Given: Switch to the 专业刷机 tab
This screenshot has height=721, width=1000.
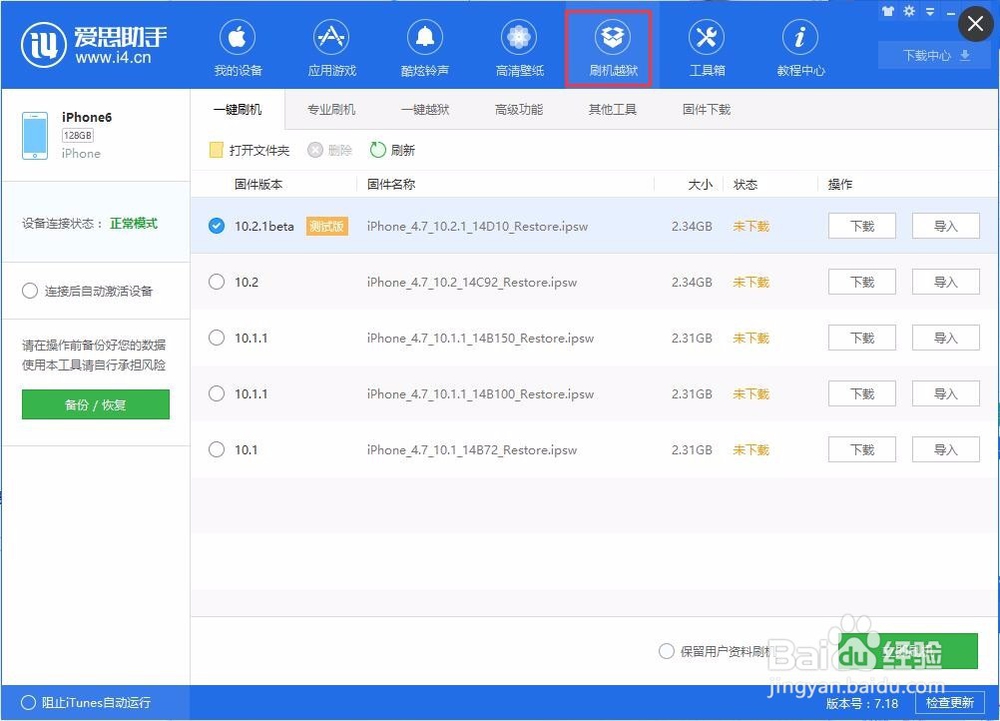Looking at the screenshot, I should click(331, 110).
